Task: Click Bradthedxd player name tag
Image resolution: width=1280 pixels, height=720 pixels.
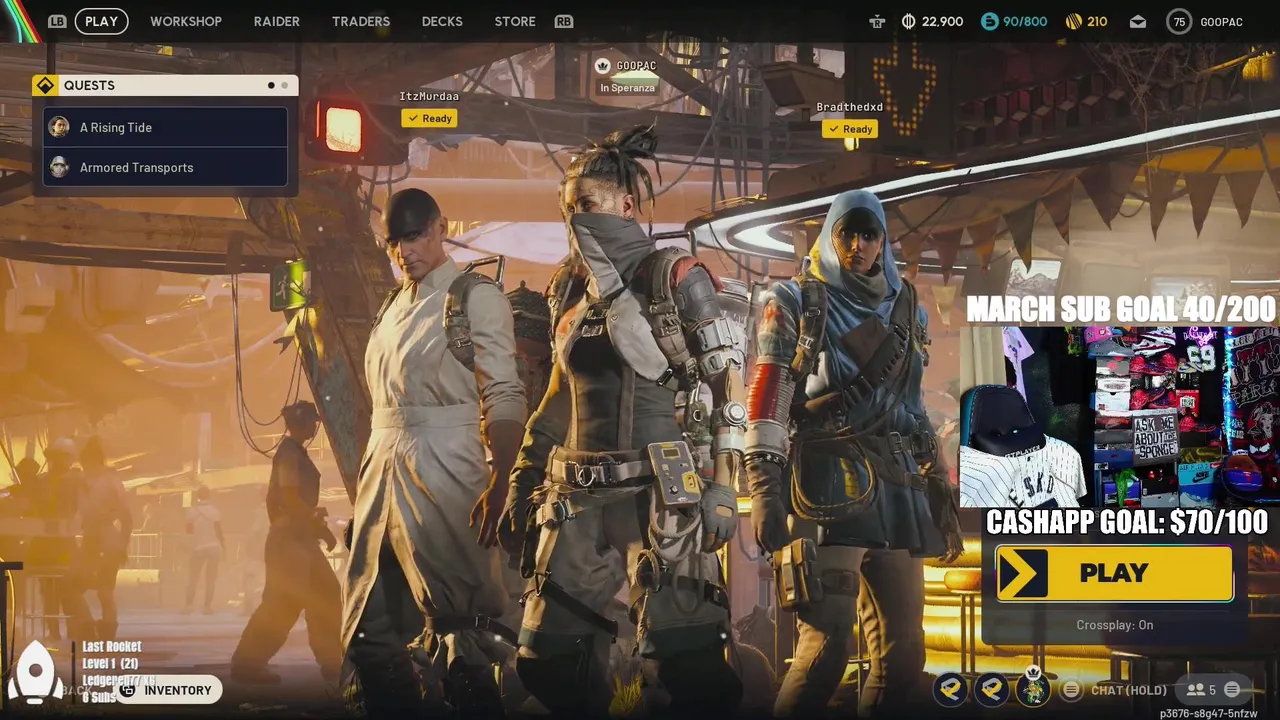Action: [849, 107]
